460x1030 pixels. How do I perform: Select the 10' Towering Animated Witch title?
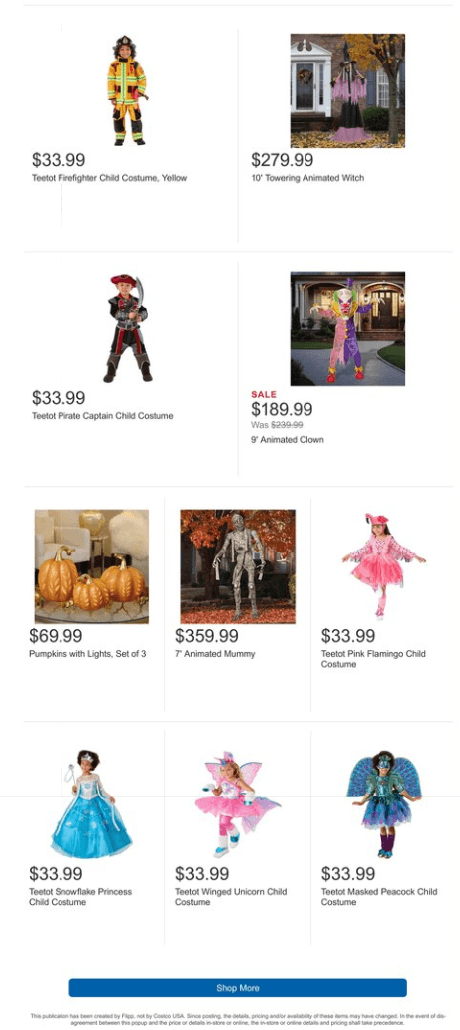[x=308, y=178]
